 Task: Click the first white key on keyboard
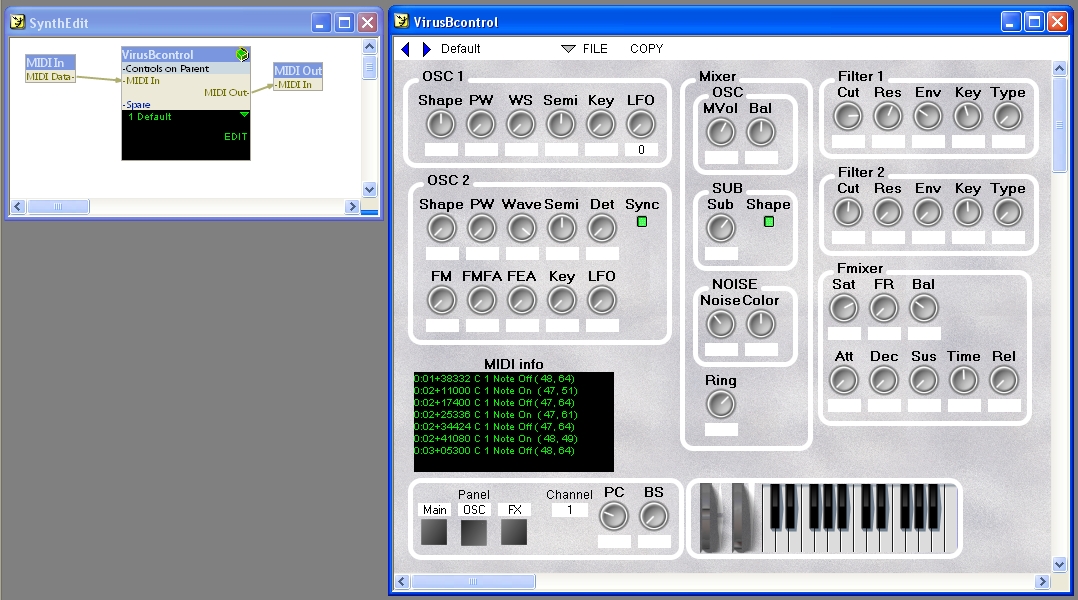(767, 541)
